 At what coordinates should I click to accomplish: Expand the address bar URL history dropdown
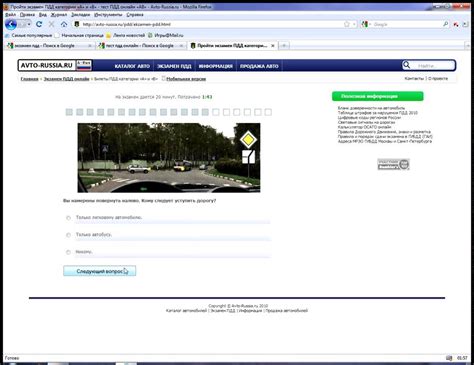click(x=354, y=24)
